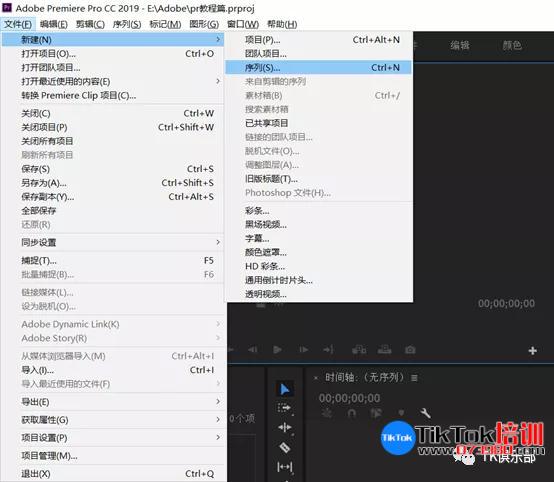Open the button editor plus icon

(x=533, y=351)
